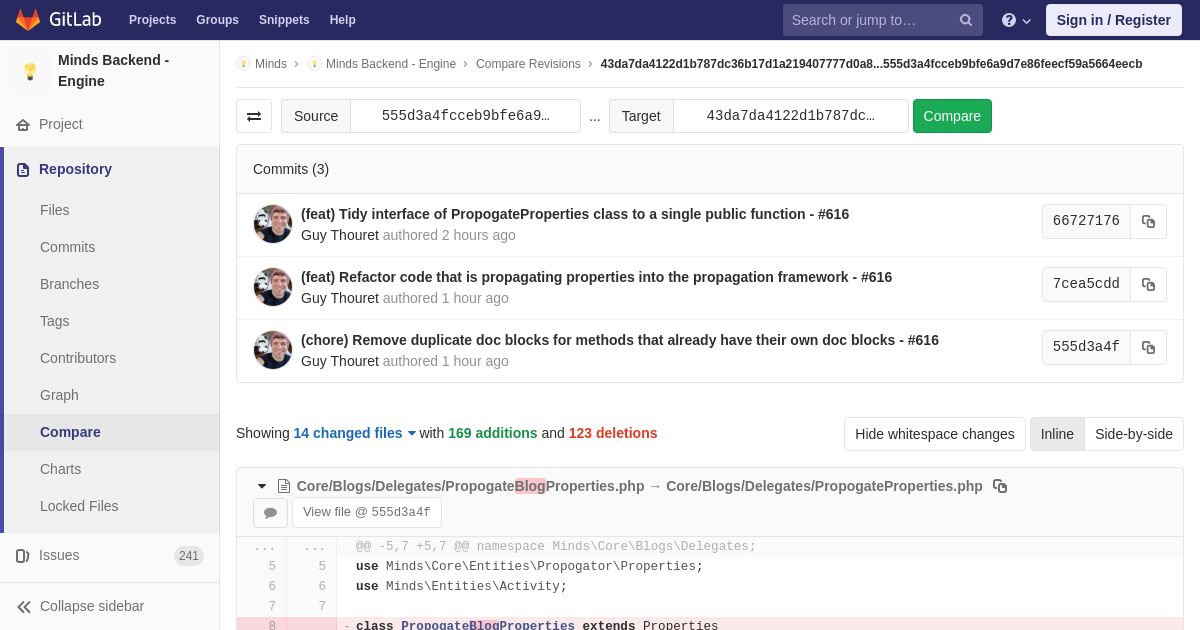
Task: Open the help question mark menu
Action: click(1016, 20)
